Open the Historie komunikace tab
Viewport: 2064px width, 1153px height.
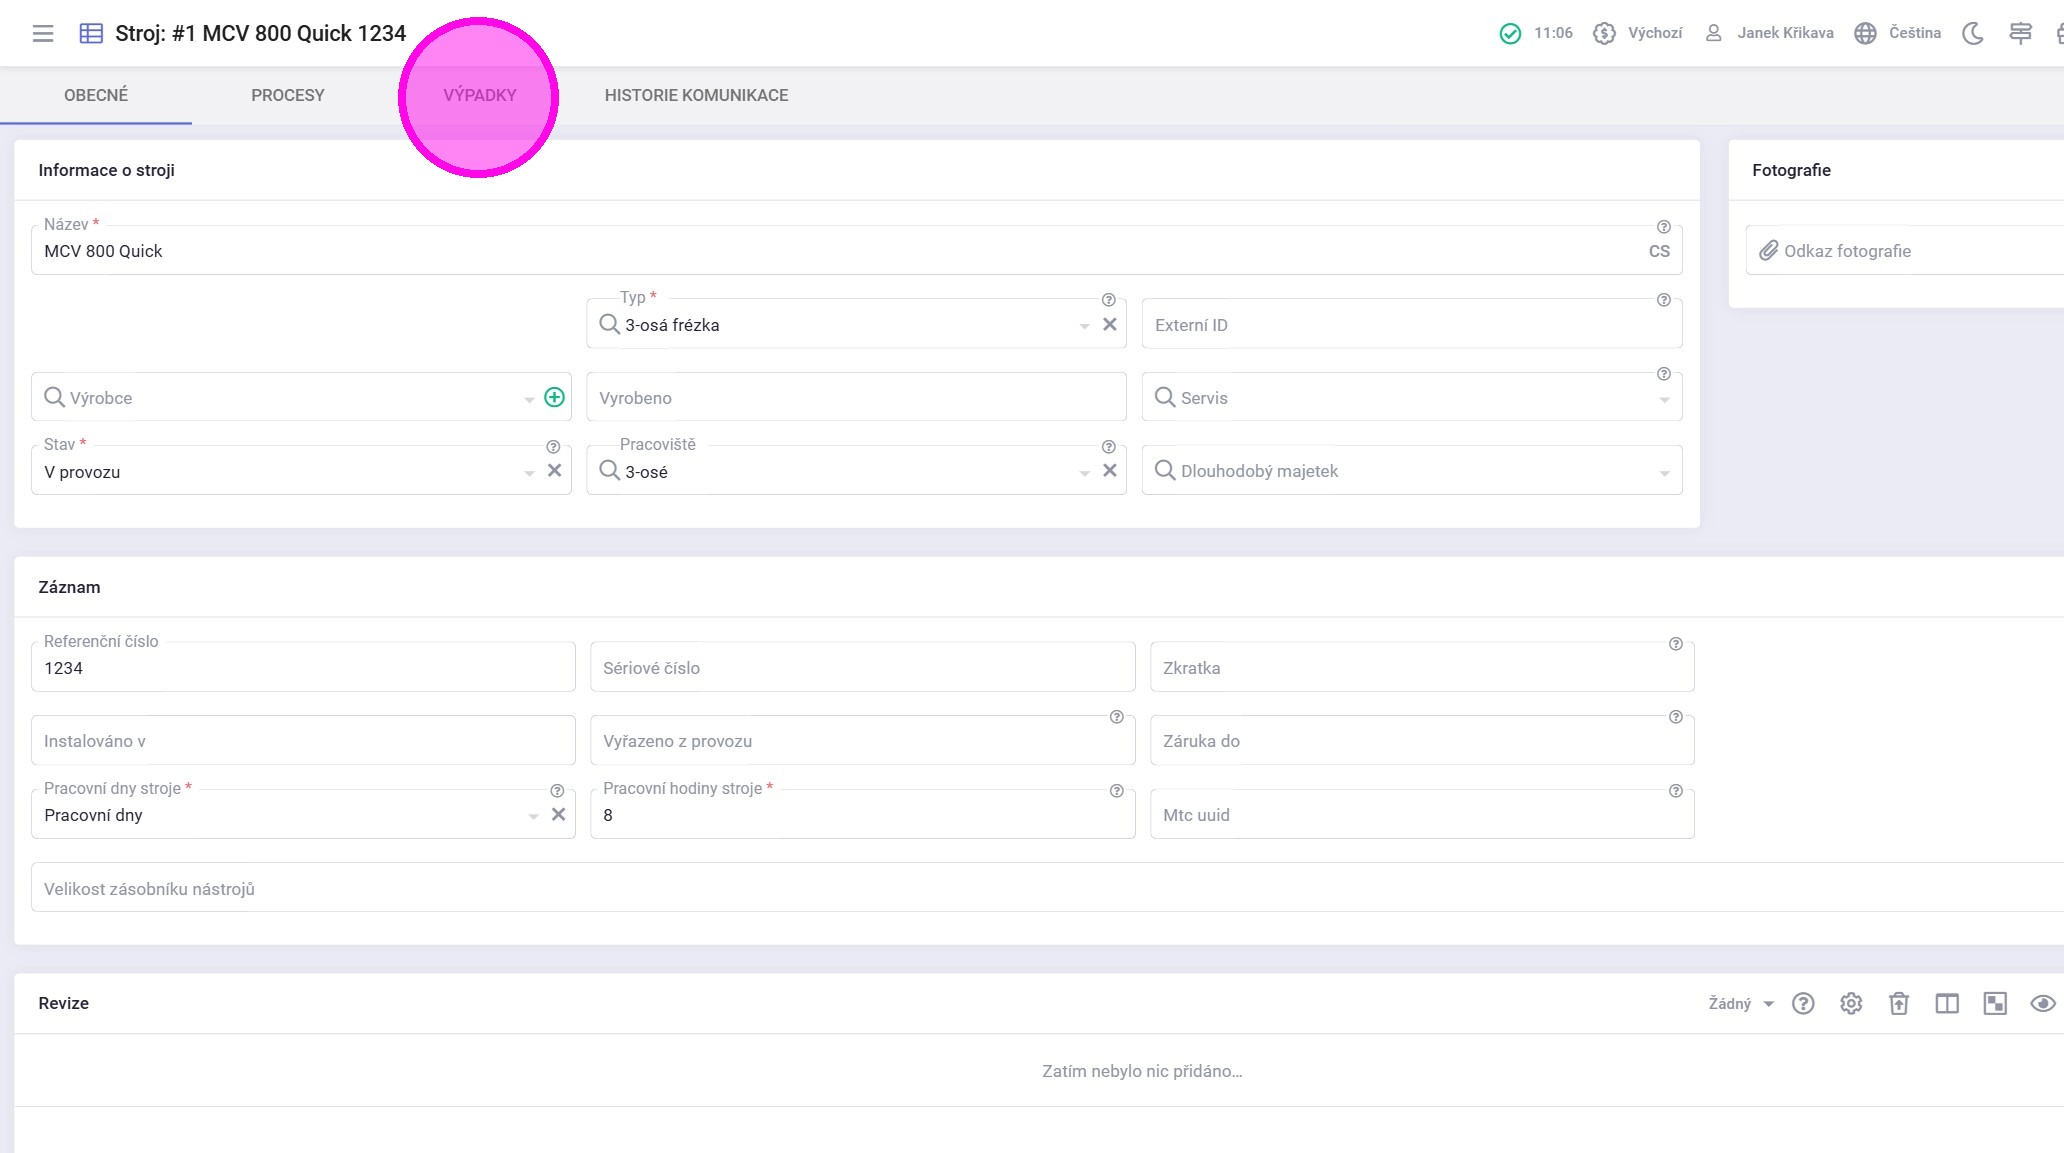coord(696,95)
